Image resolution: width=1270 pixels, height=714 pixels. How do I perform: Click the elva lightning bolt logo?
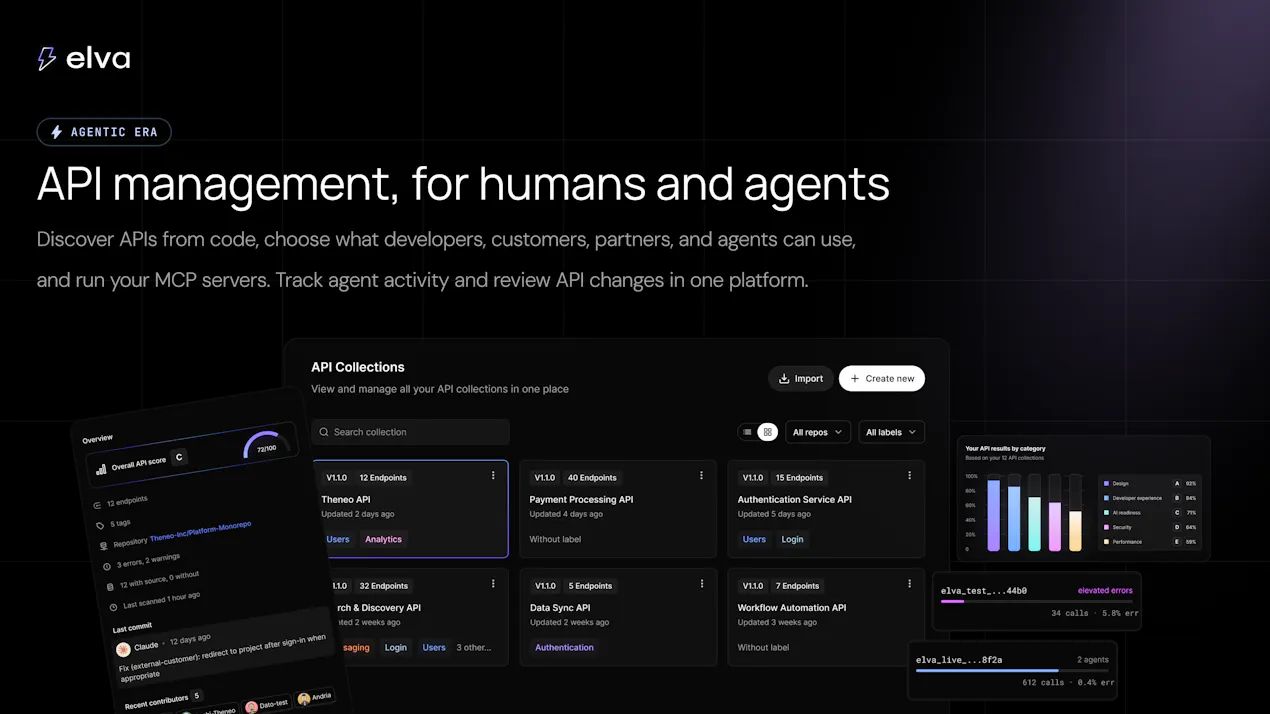46,58
